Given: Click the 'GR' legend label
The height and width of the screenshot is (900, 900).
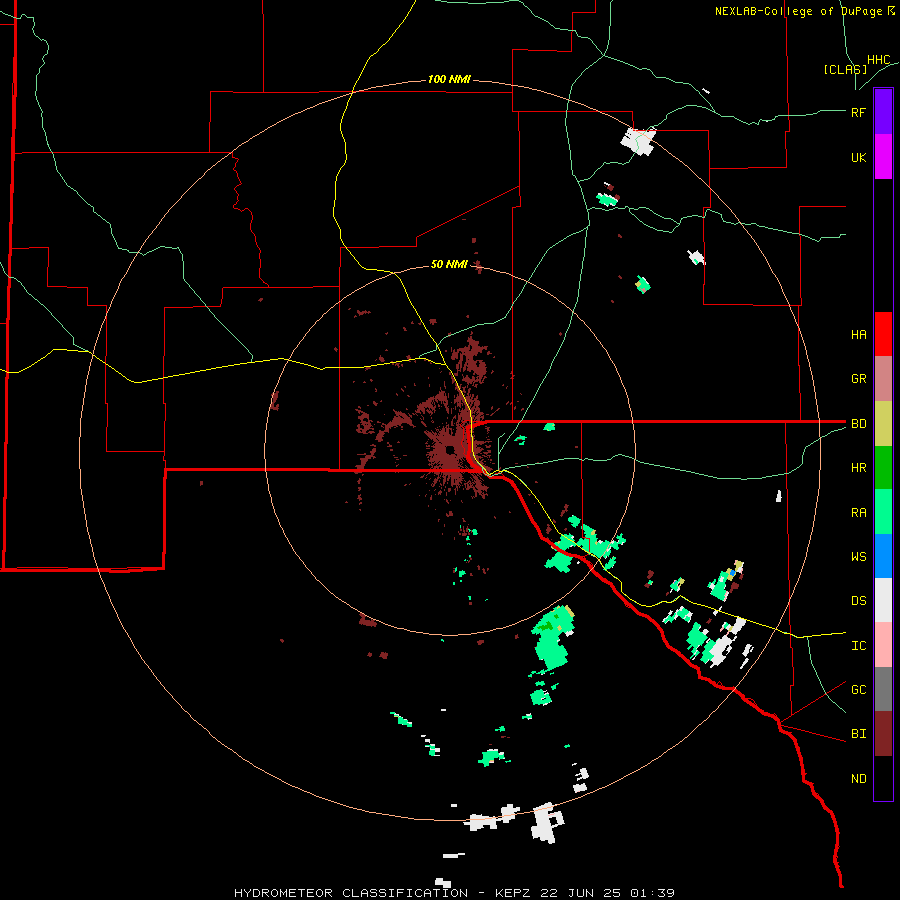Looking at the screenshot, I should [x=859, y=378].
